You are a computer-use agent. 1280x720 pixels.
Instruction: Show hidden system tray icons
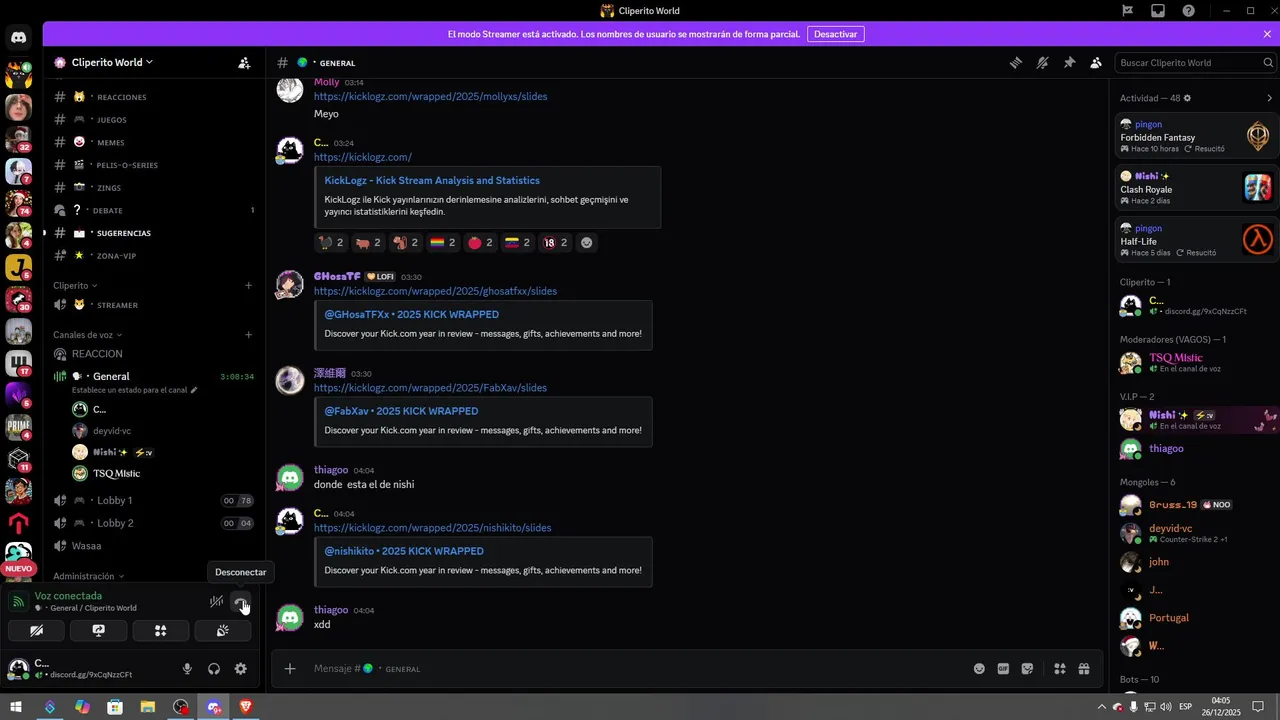(1103, 707)
